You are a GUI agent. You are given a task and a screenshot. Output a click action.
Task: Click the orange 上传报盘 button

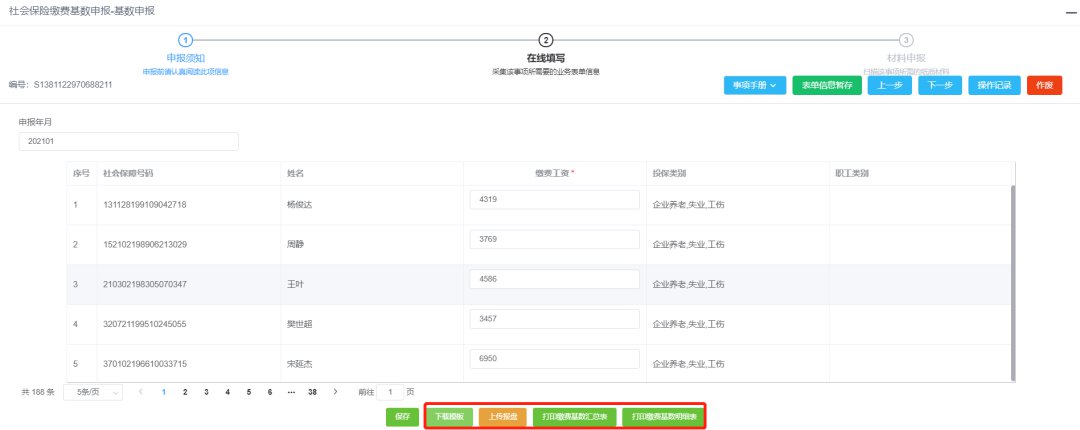point(503,416)
